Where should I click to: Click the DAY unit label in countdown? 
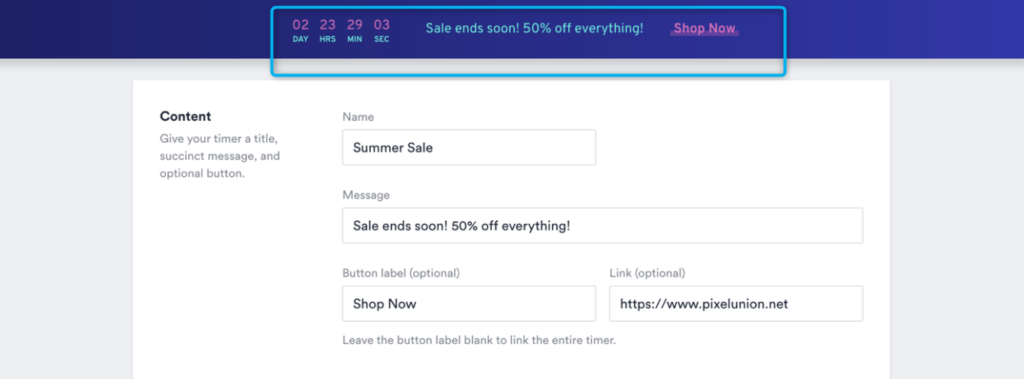click(300, 39)
